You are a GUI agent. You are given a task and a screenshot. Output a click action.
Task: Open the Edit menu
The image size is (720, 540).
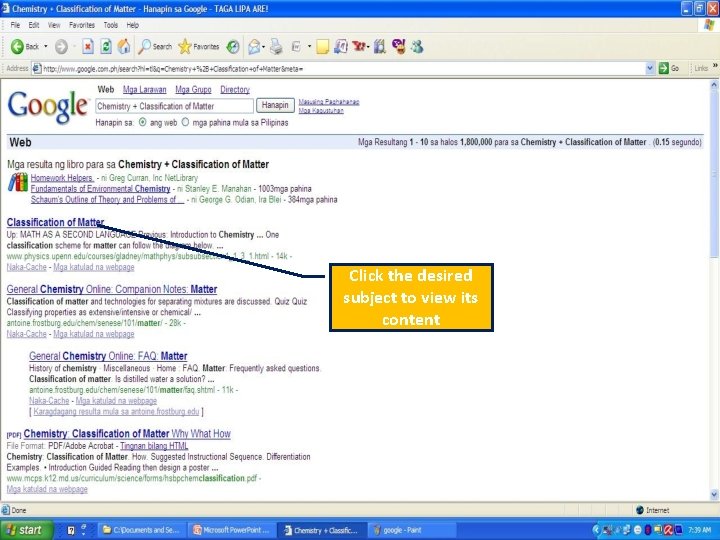click(34, 25)
